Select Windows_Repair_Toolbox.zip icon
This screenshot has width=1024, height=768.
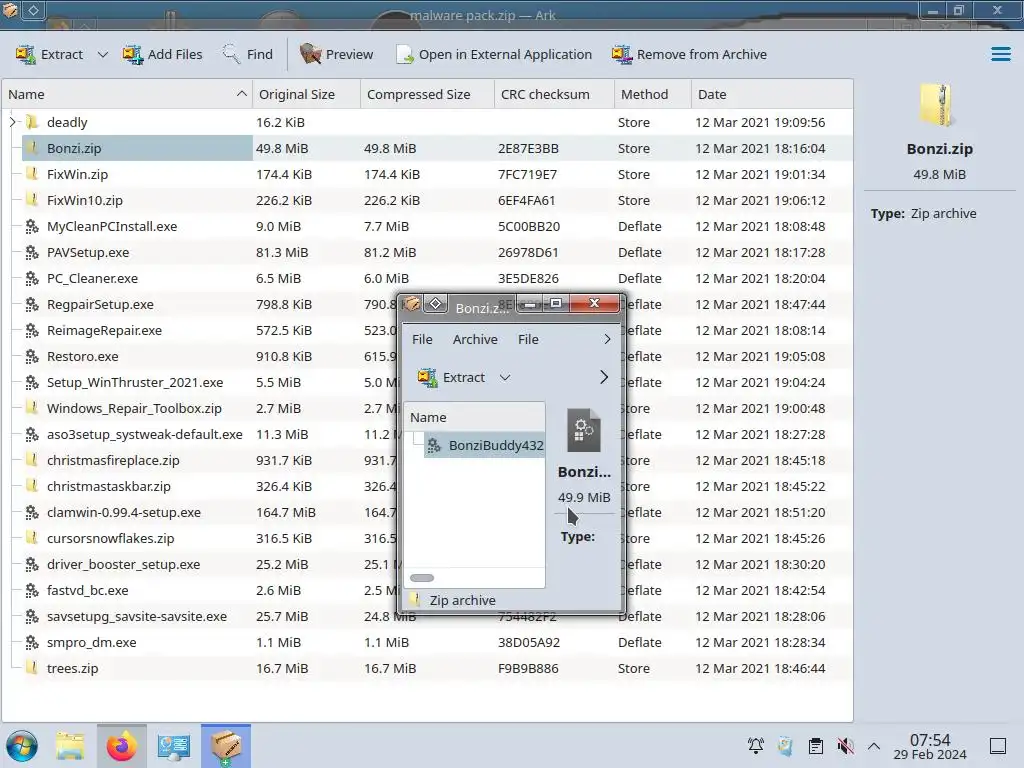[x=32, y=409]
